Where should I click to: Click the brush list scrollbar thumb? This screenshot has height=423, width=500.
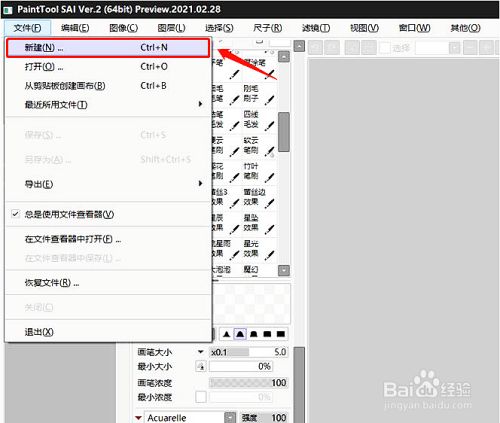(284, 132)
